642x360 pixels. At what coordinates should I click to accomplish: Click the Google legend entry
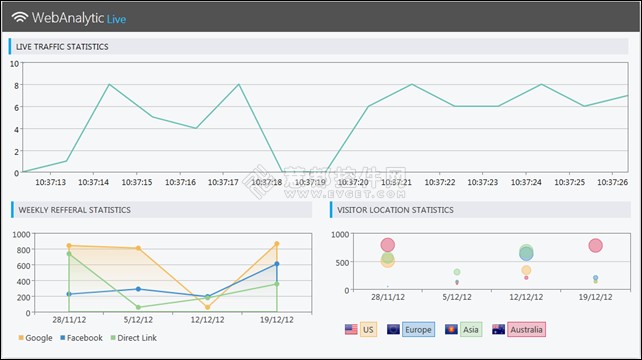[35, 338]
